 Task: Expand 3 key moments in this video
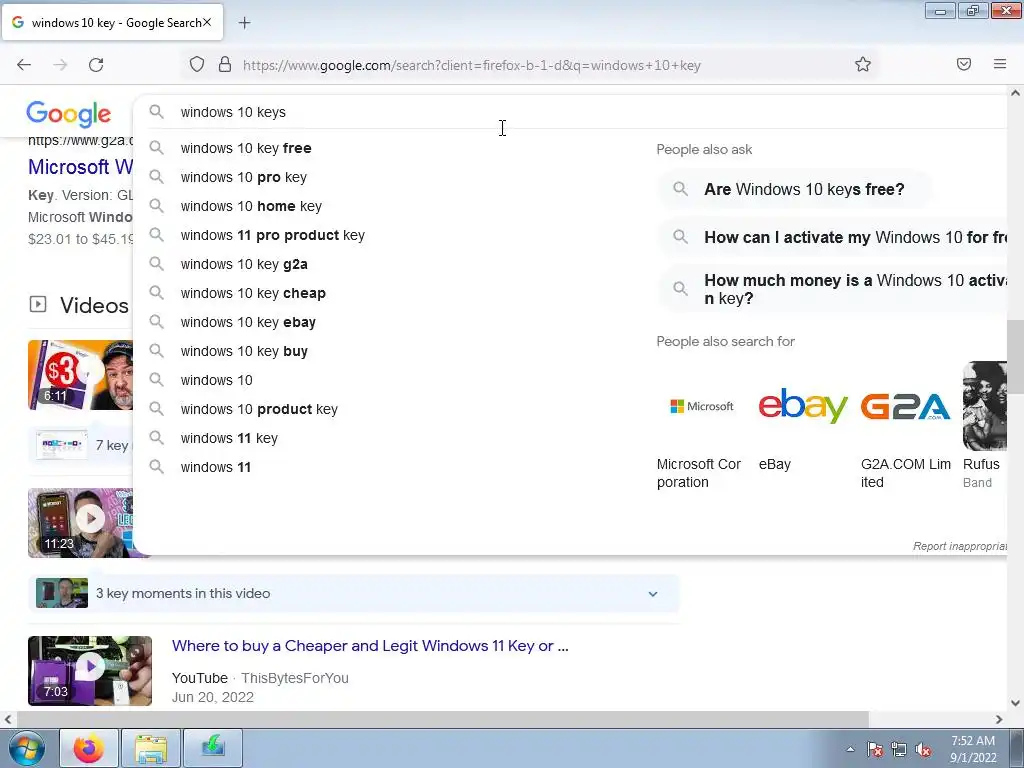(353, 594)
